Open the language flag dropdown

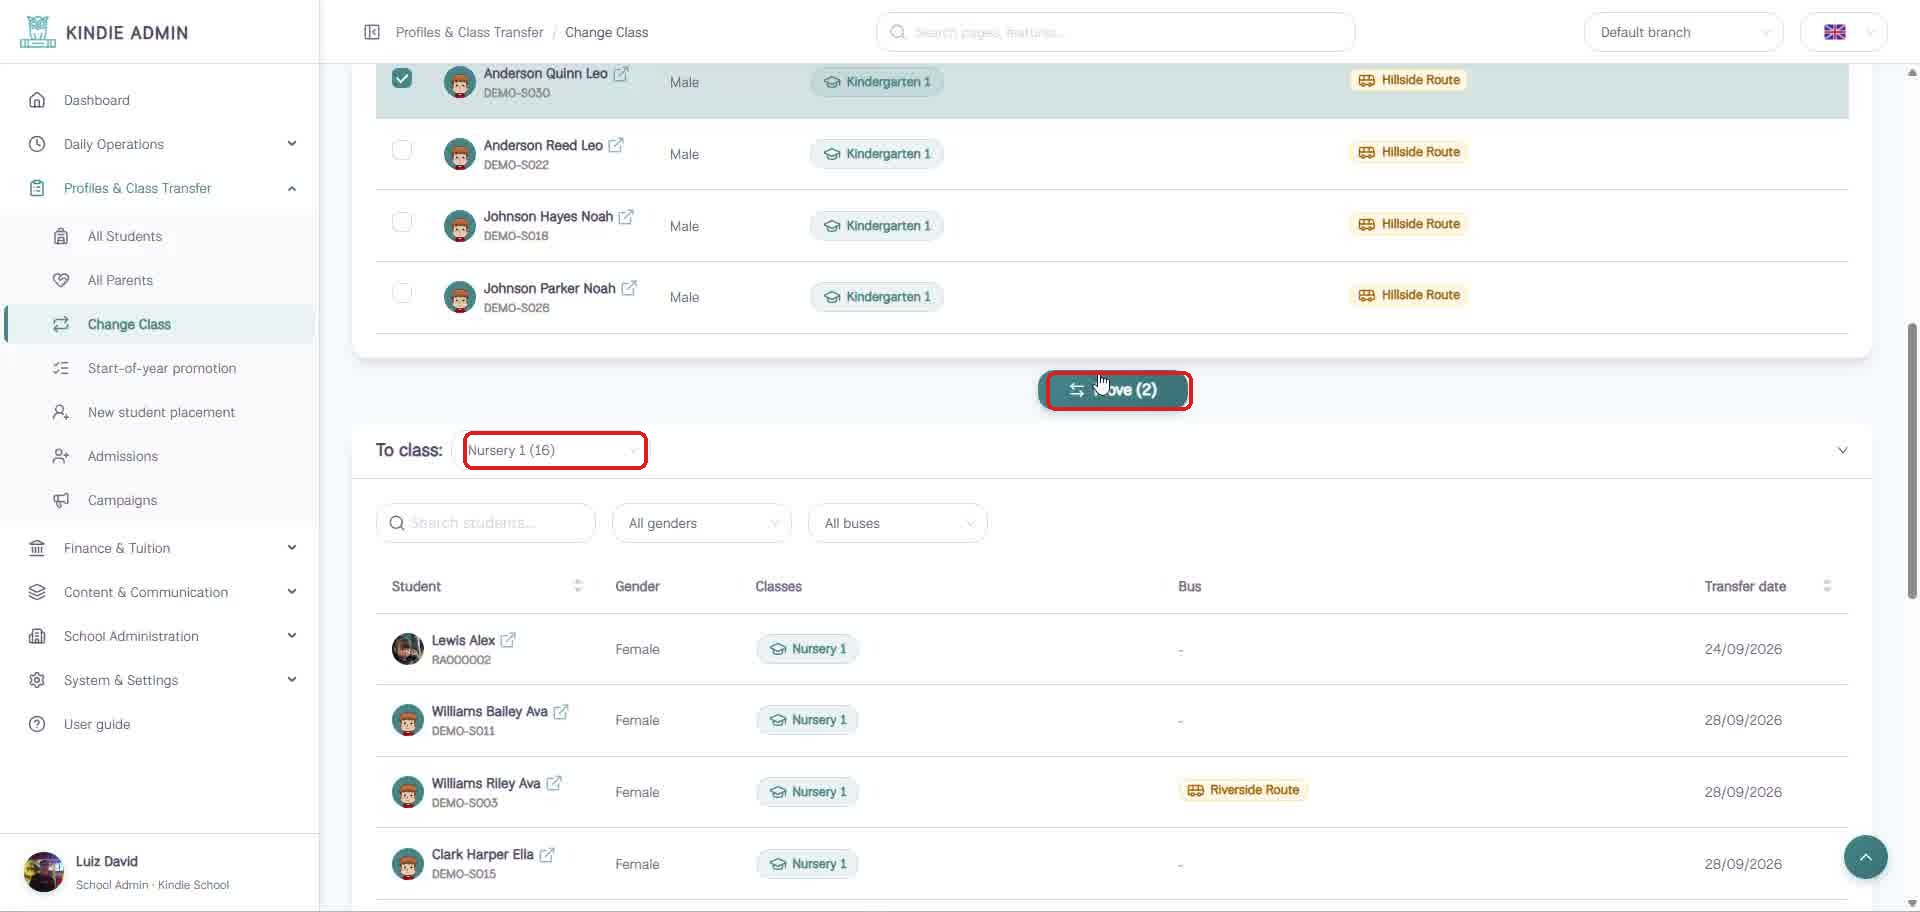1844,32
